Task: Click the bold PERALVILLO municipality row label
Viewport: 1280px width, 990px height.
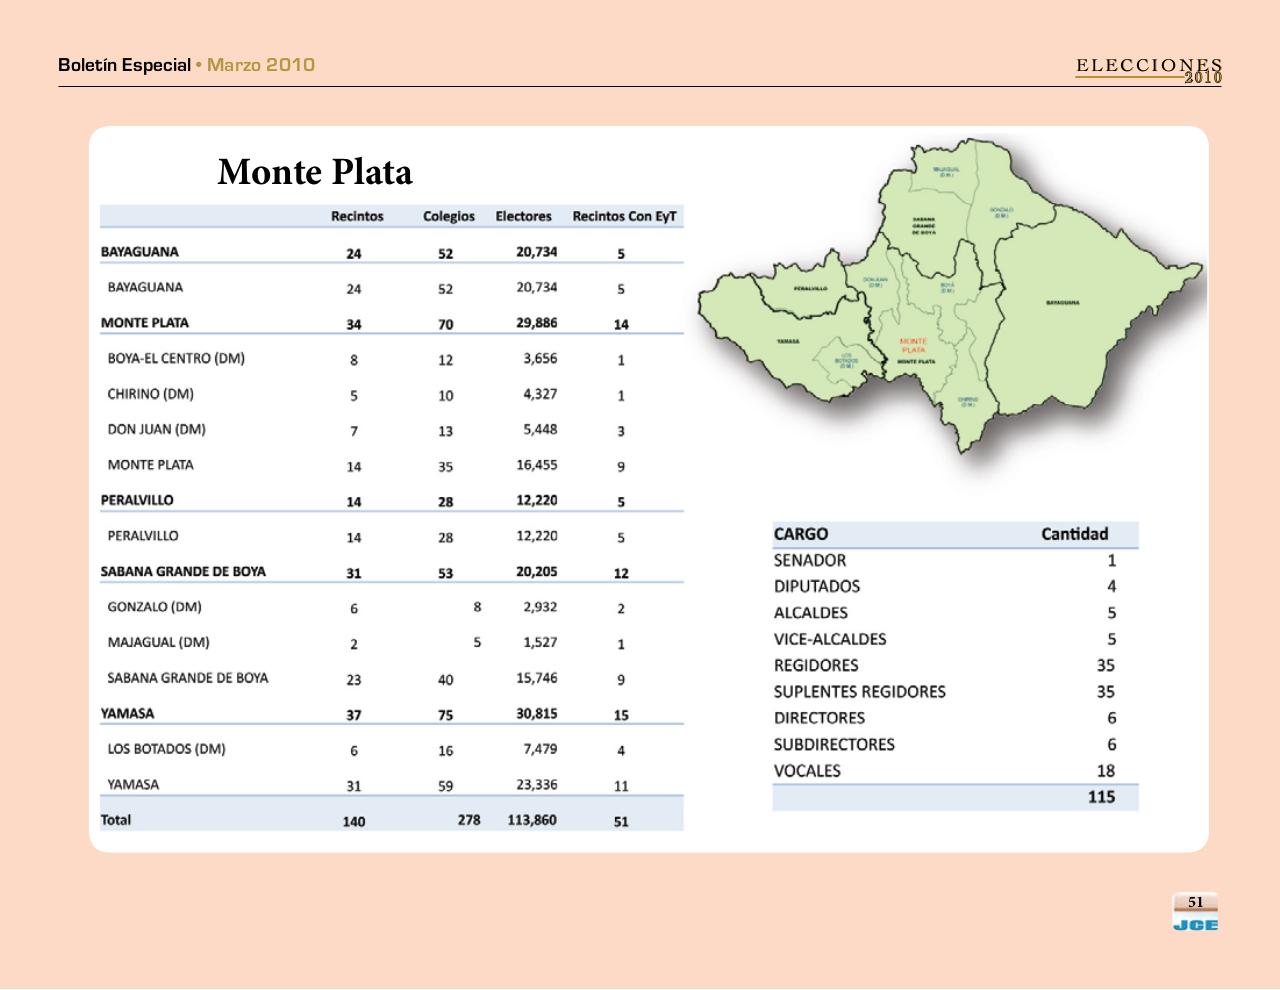Action: coord(137,500)
